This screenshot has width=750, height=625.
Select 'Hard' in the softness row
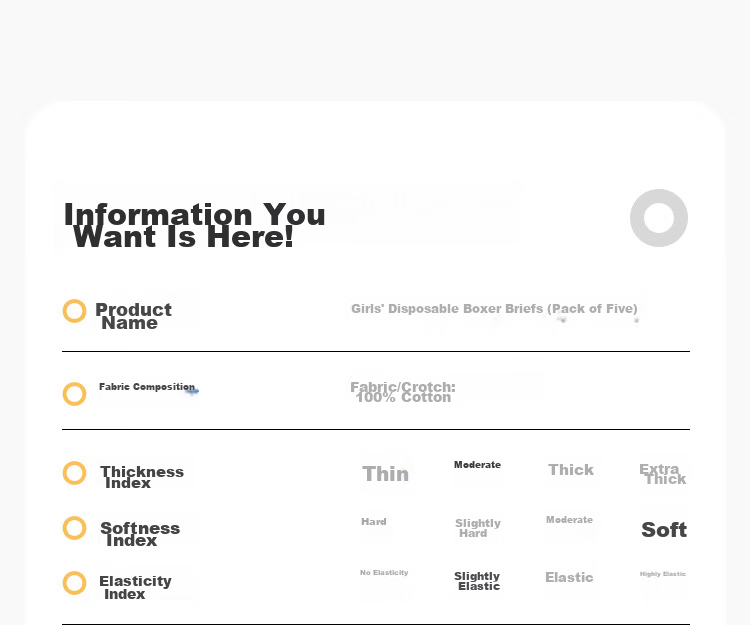(374, 522)
